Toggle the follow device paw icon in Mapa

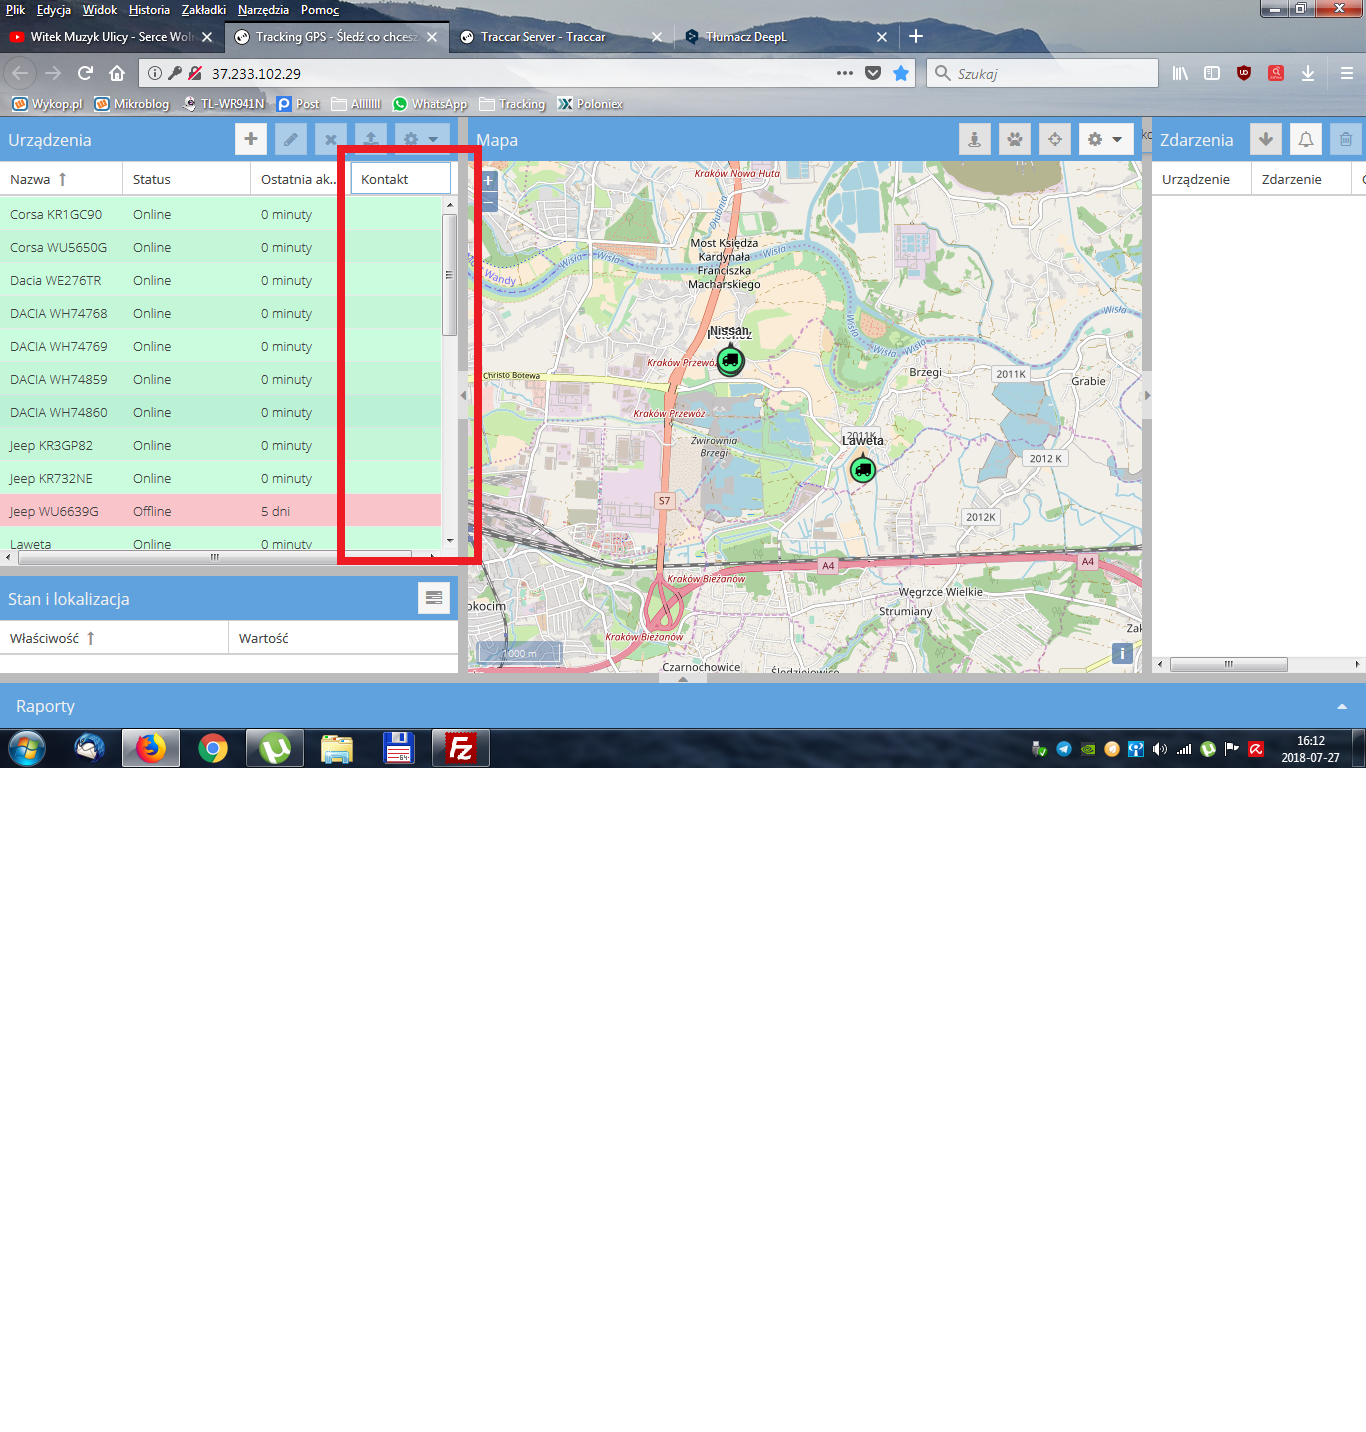1015,139
